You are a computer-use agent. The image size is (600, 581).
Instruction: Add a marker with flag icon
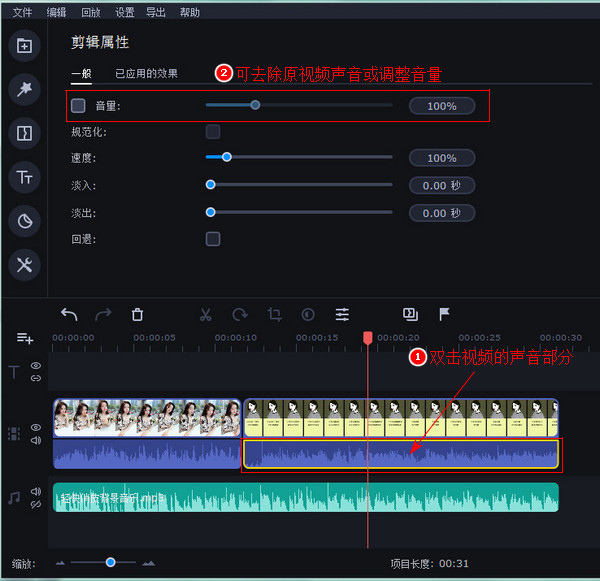point(444,315)
